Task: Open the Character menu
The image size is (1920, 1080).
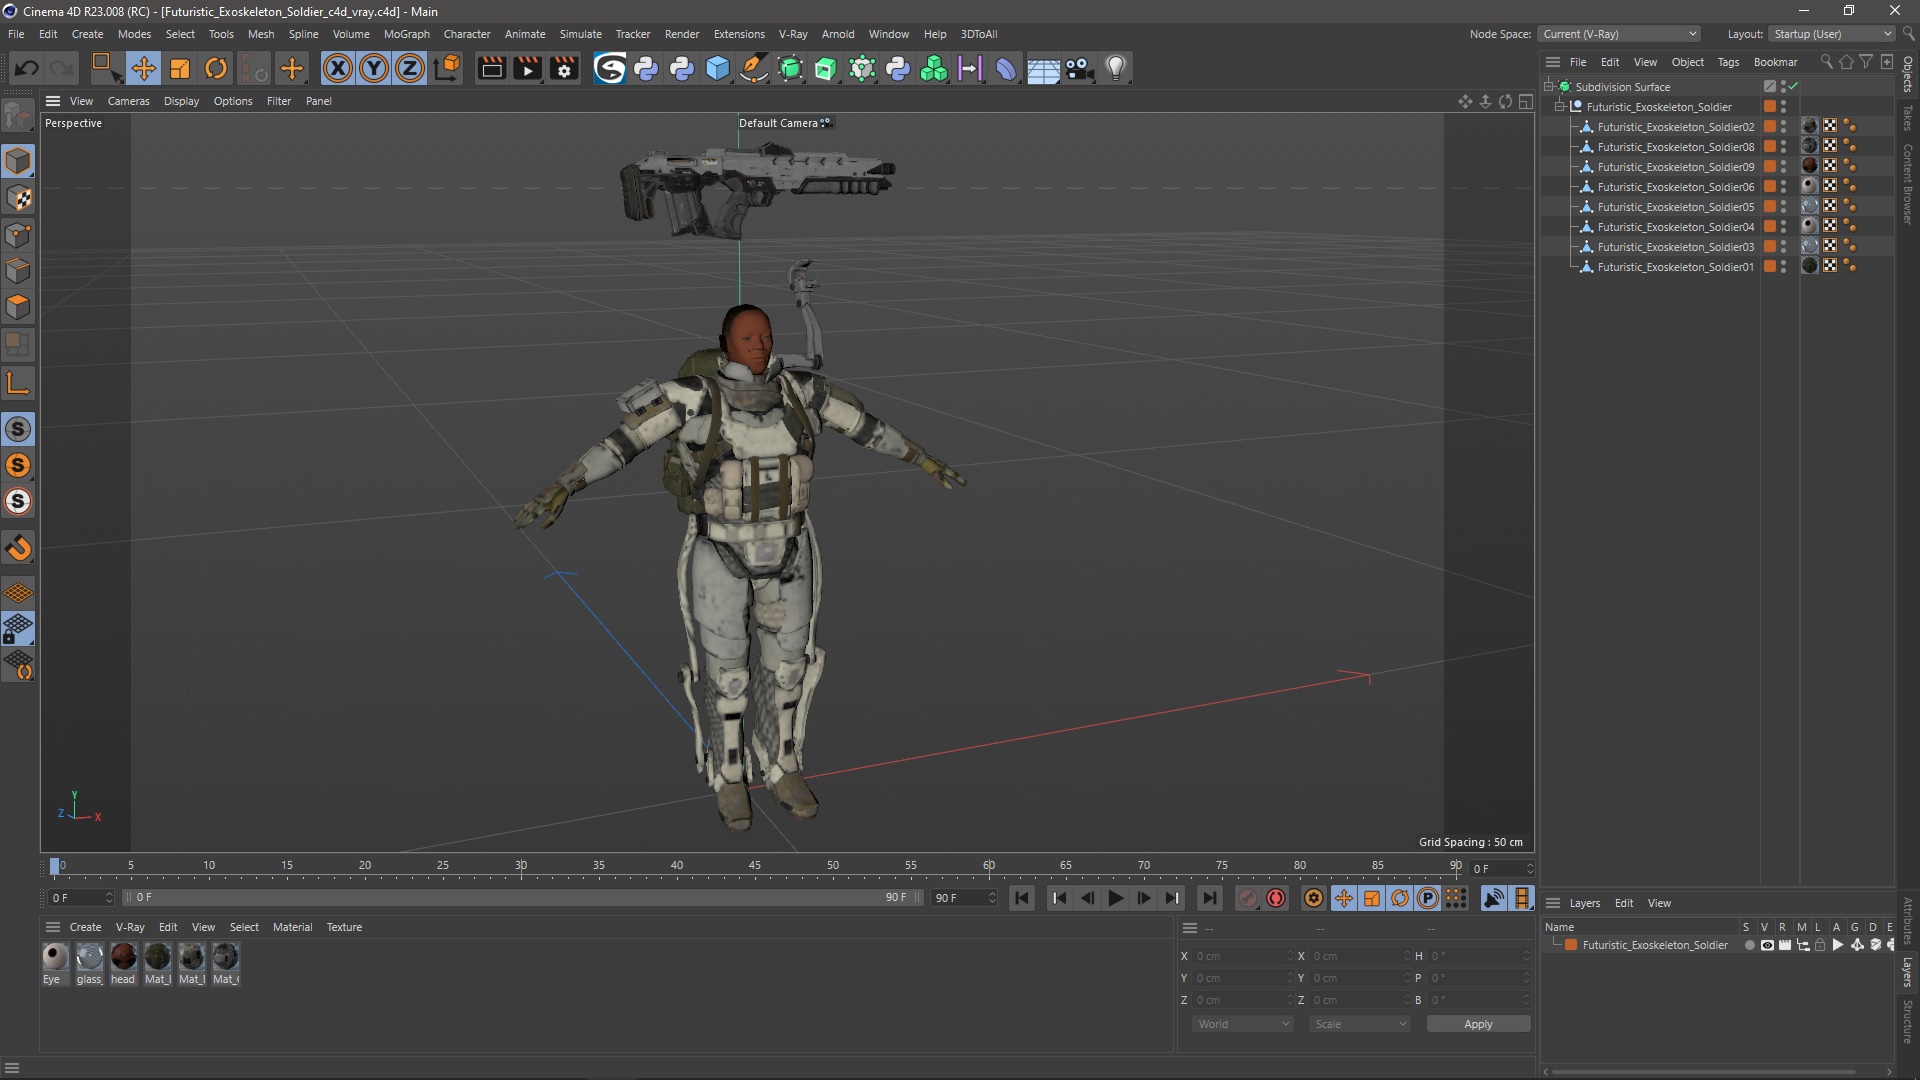Action: [x=467, y=34]
